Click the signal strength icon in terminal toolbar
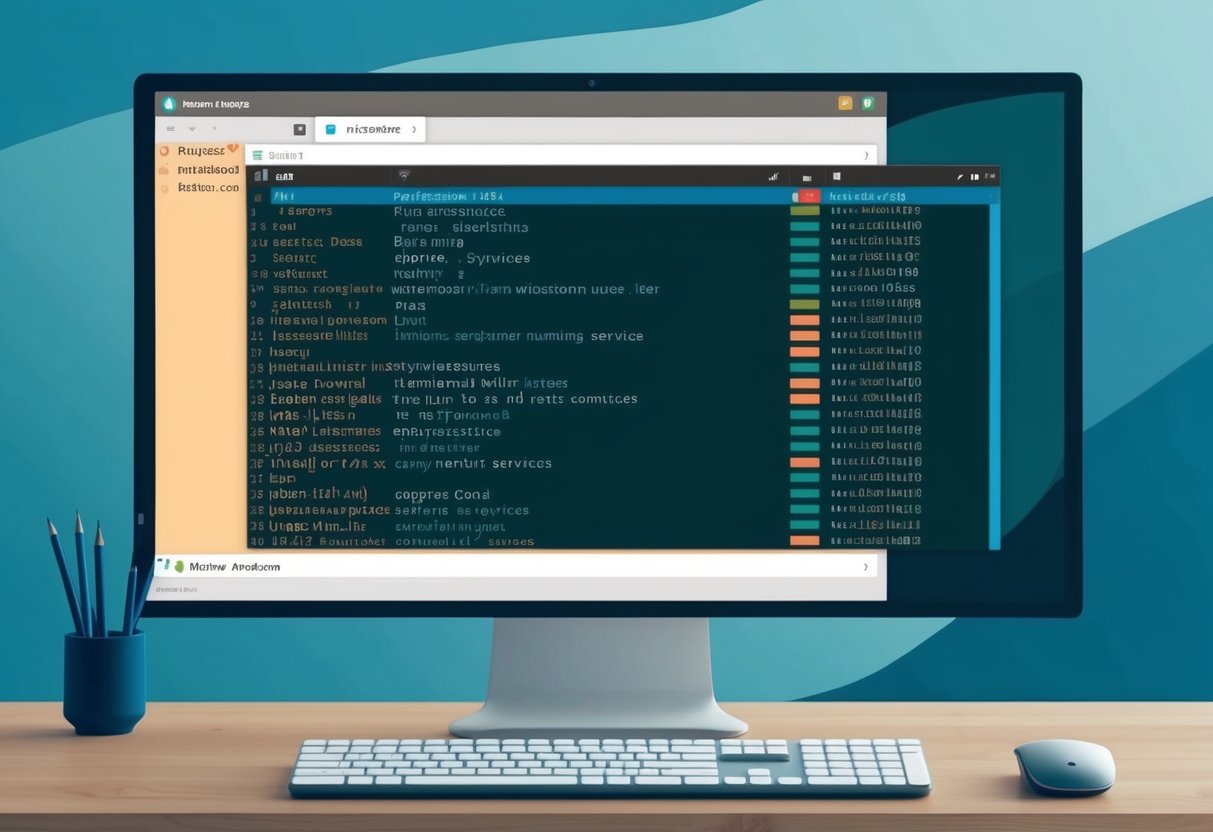The height and width of the screenshot is (832, 1213). [773, 177]
